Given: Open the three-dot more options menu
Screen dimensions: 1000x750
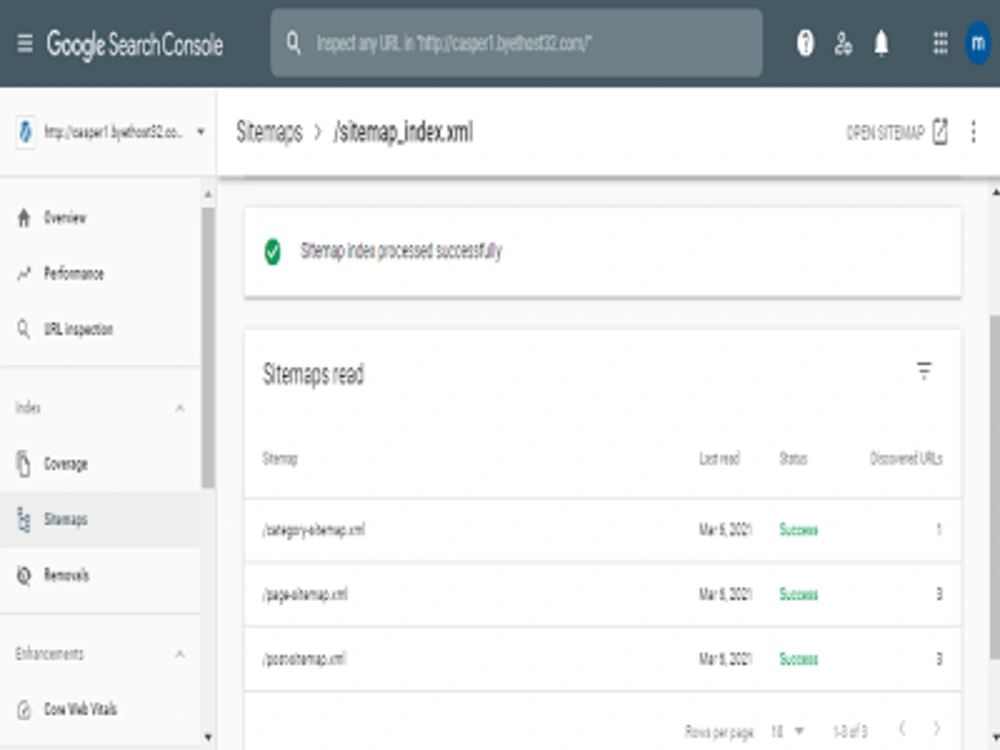Looking at the screenshot, I should tap(973, 132).
